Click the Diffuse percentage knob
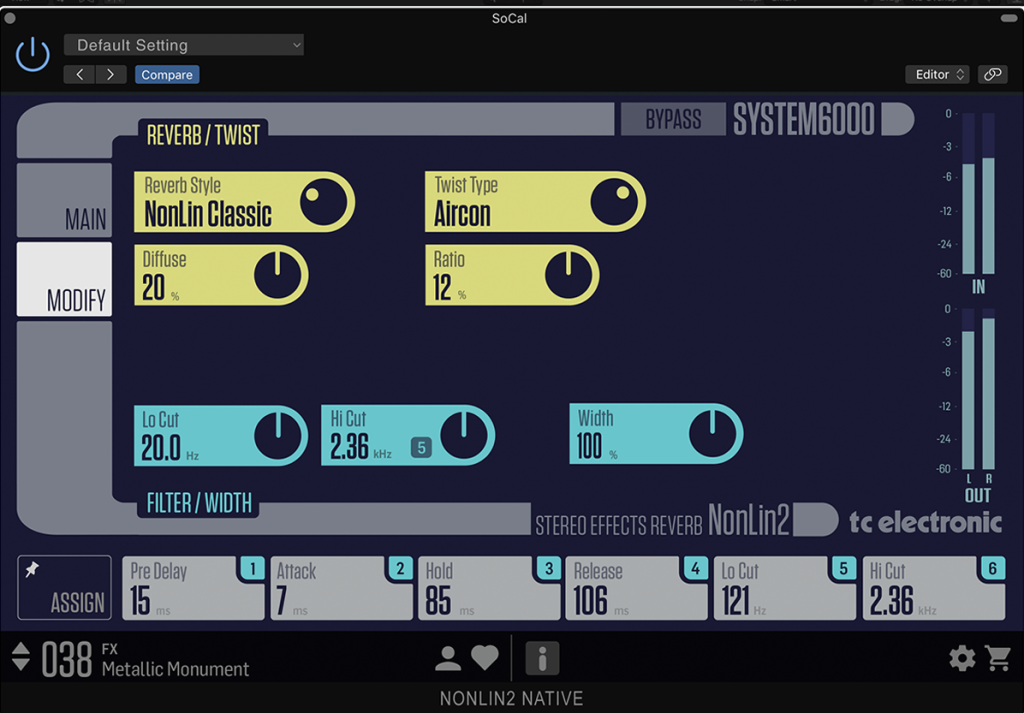Screen dimensions: 1024x713 pyautogui.click(x=278, y=275)
